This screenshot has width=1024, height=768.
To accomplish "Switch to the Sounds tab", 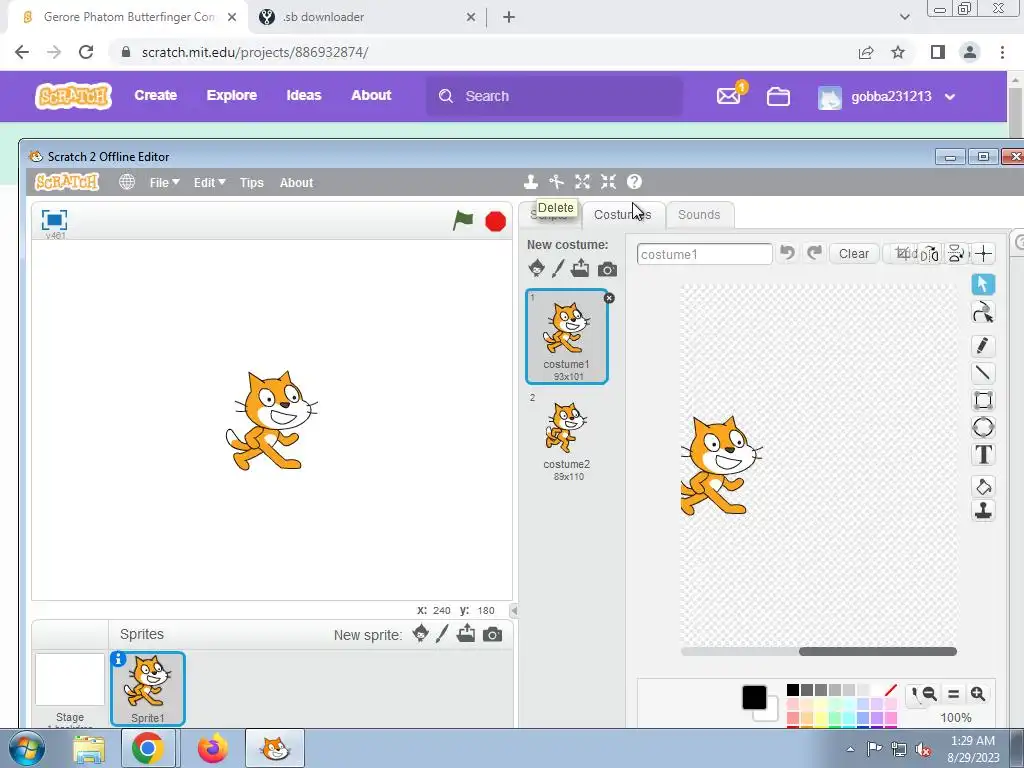I will click(699, 215).
